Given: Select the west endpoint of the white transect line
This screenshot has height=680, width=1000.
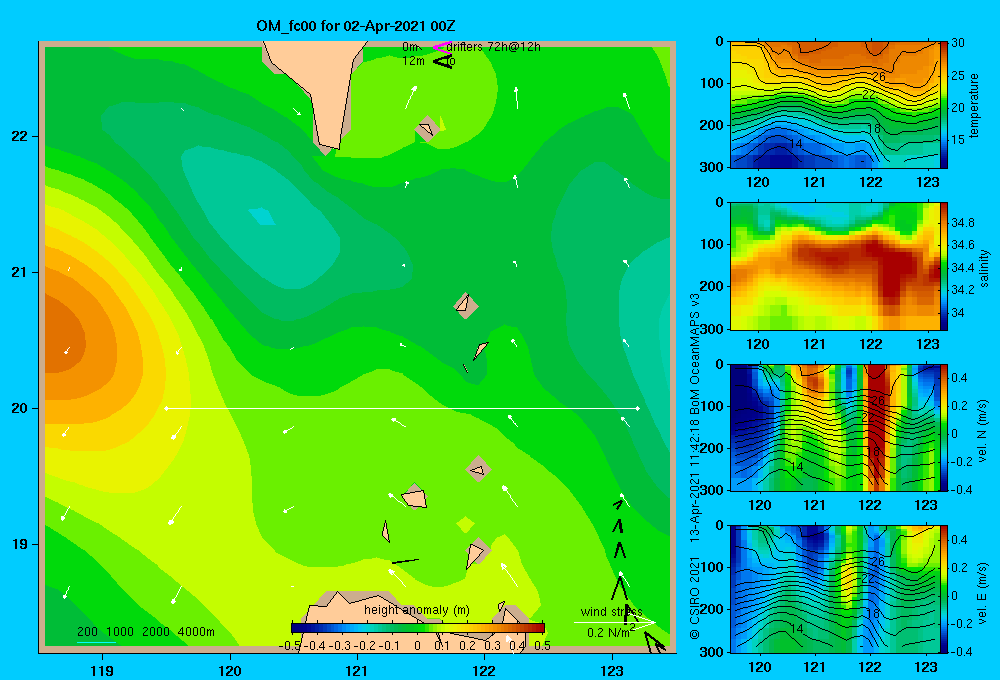Looking at the screenshot, I should [166, 408].
